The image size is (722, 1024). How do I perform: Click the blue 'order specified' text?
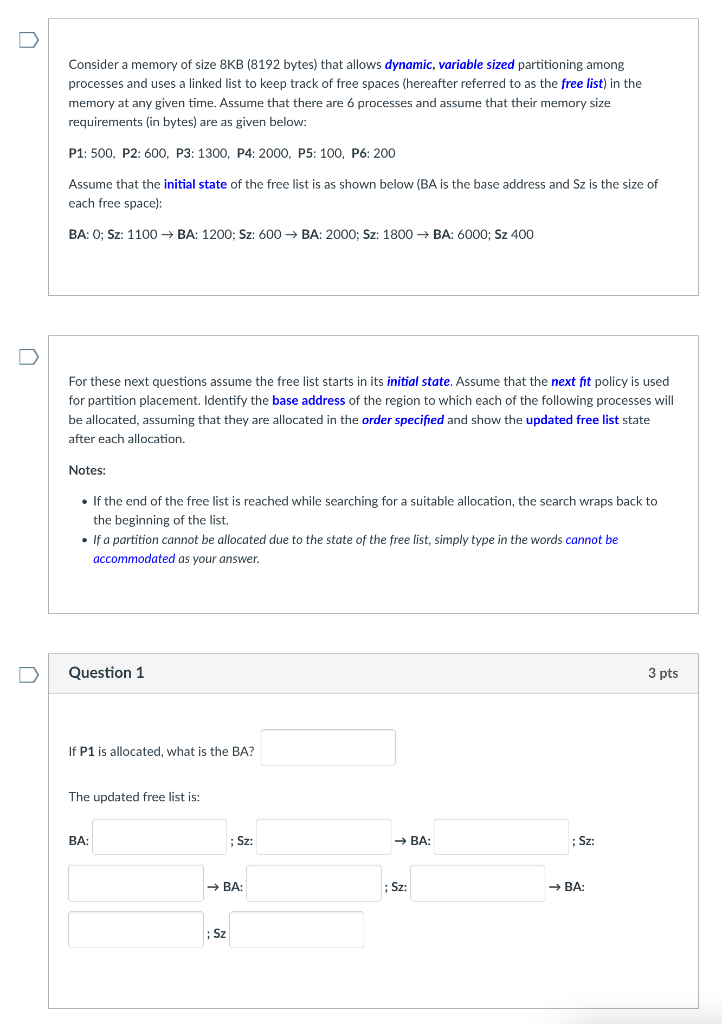403,420
